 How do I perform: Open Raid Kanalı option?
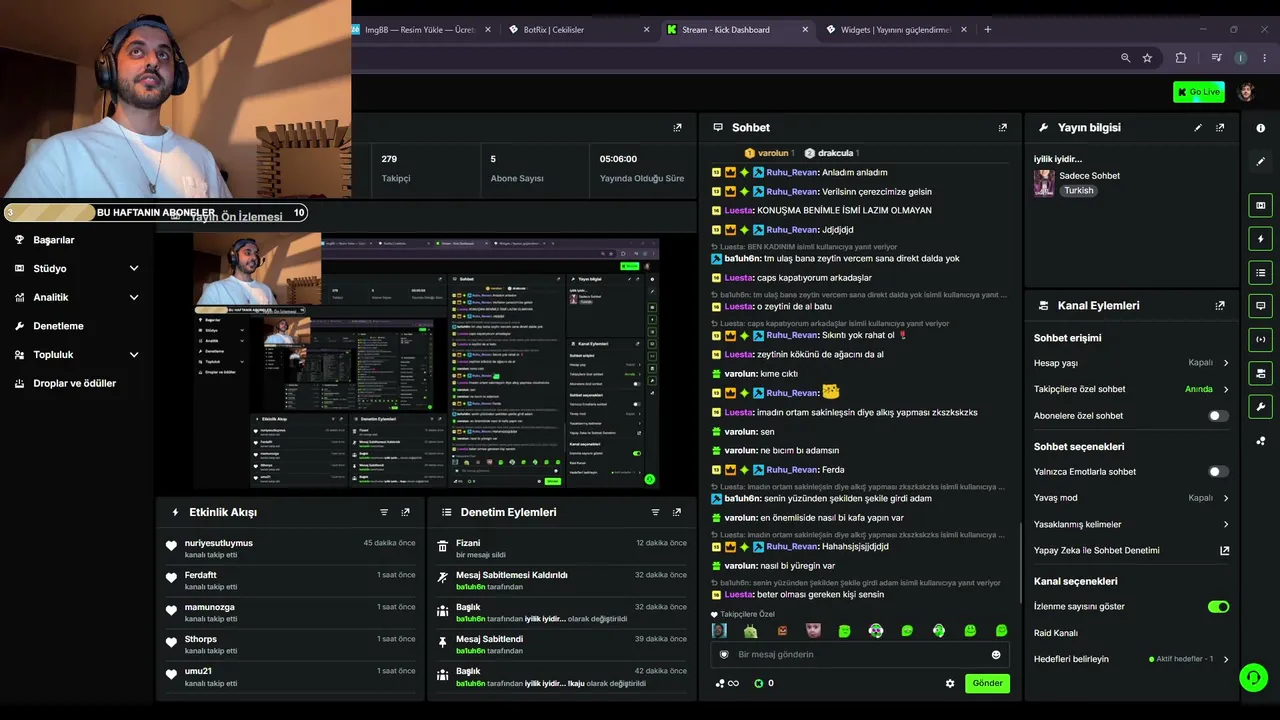(1056, 633)
